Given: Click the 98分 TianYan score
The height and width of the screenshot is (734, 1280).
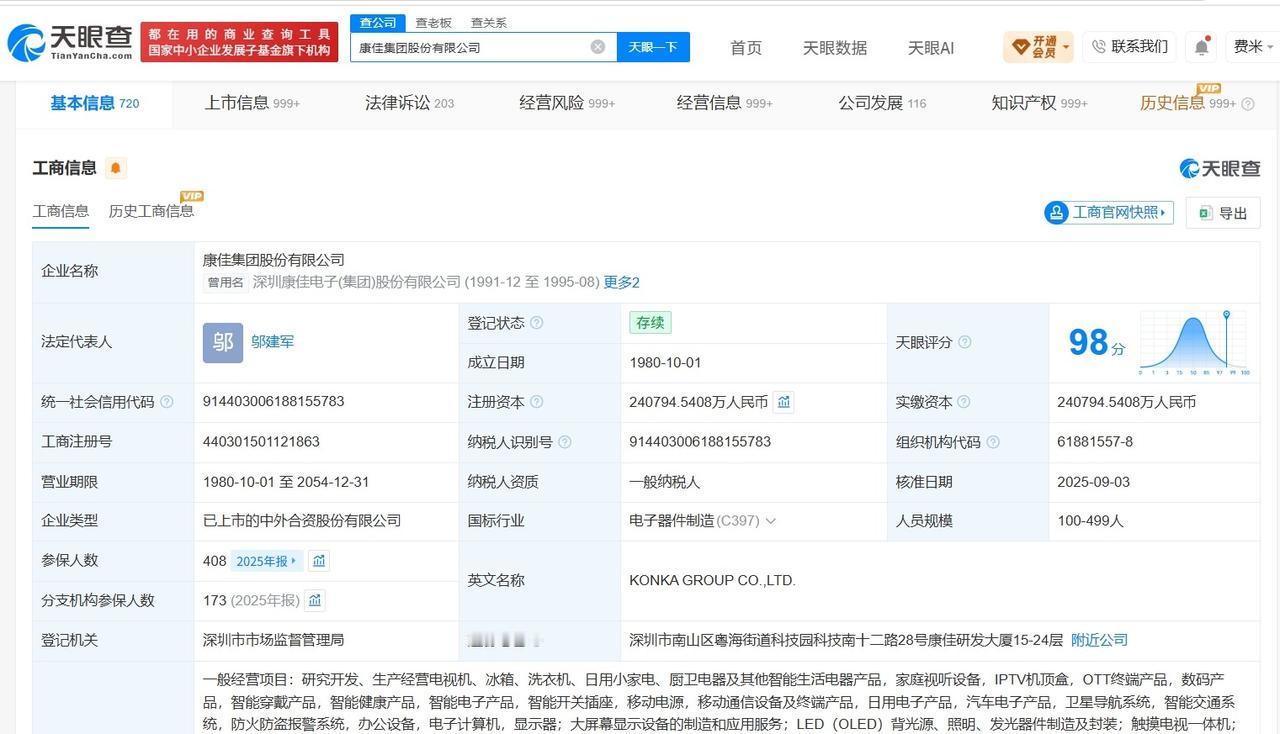Looking at the screenshot, I should [1096, 342].
